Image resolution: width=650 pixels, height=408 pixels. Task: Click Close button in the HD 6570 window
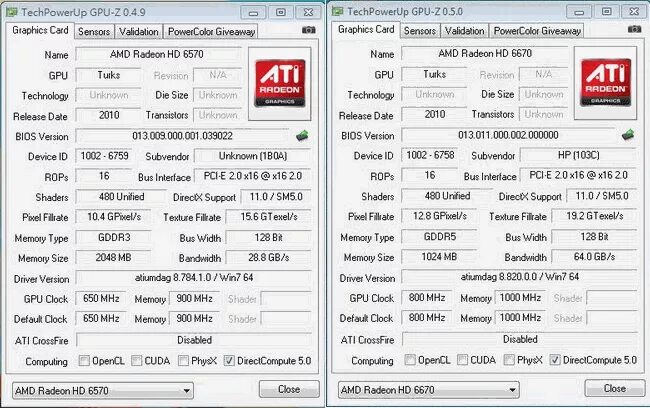coord(289,389)
